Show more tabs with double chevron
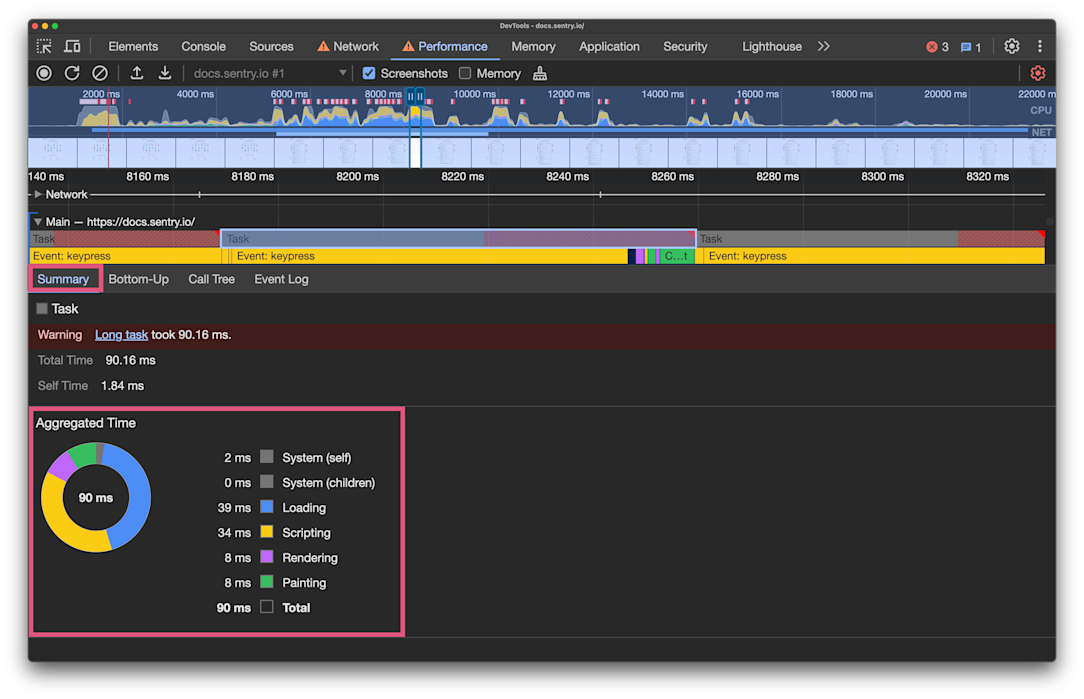Screen dimensions: 1084x699 tap(823, 46)
